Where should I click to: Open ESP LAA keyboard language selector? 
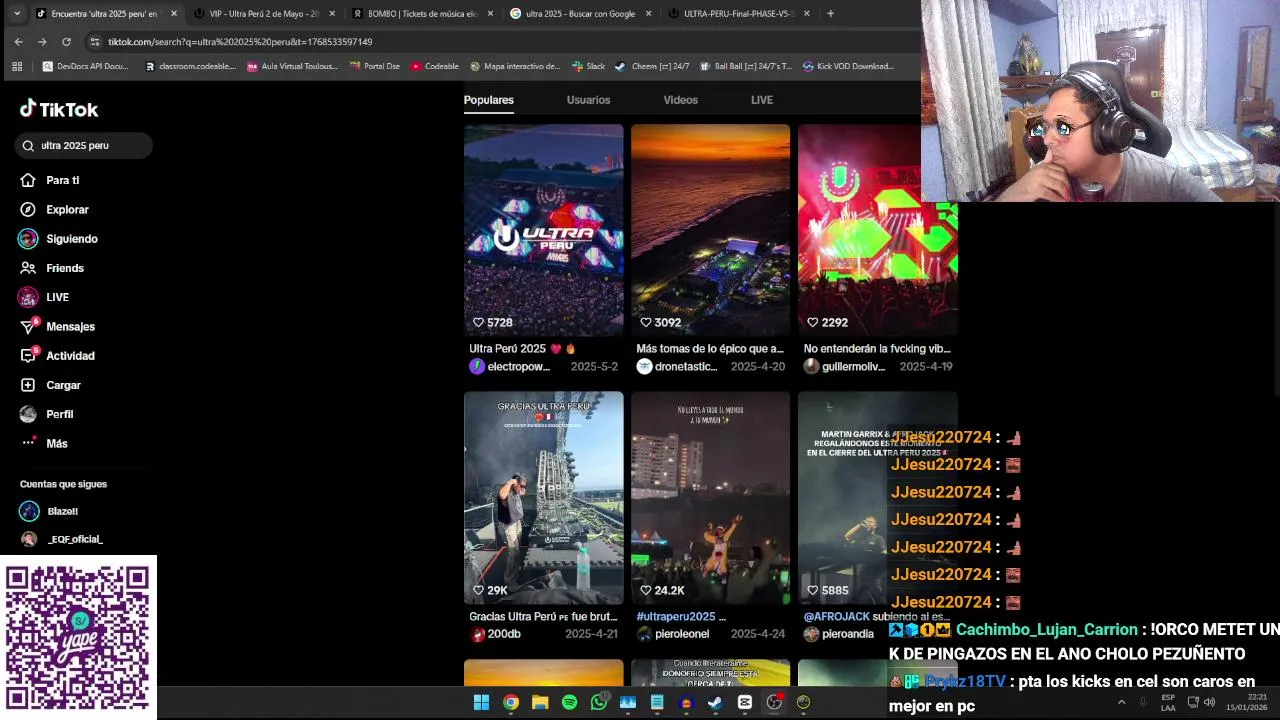pyautogui.click(x=1168, y=702)
